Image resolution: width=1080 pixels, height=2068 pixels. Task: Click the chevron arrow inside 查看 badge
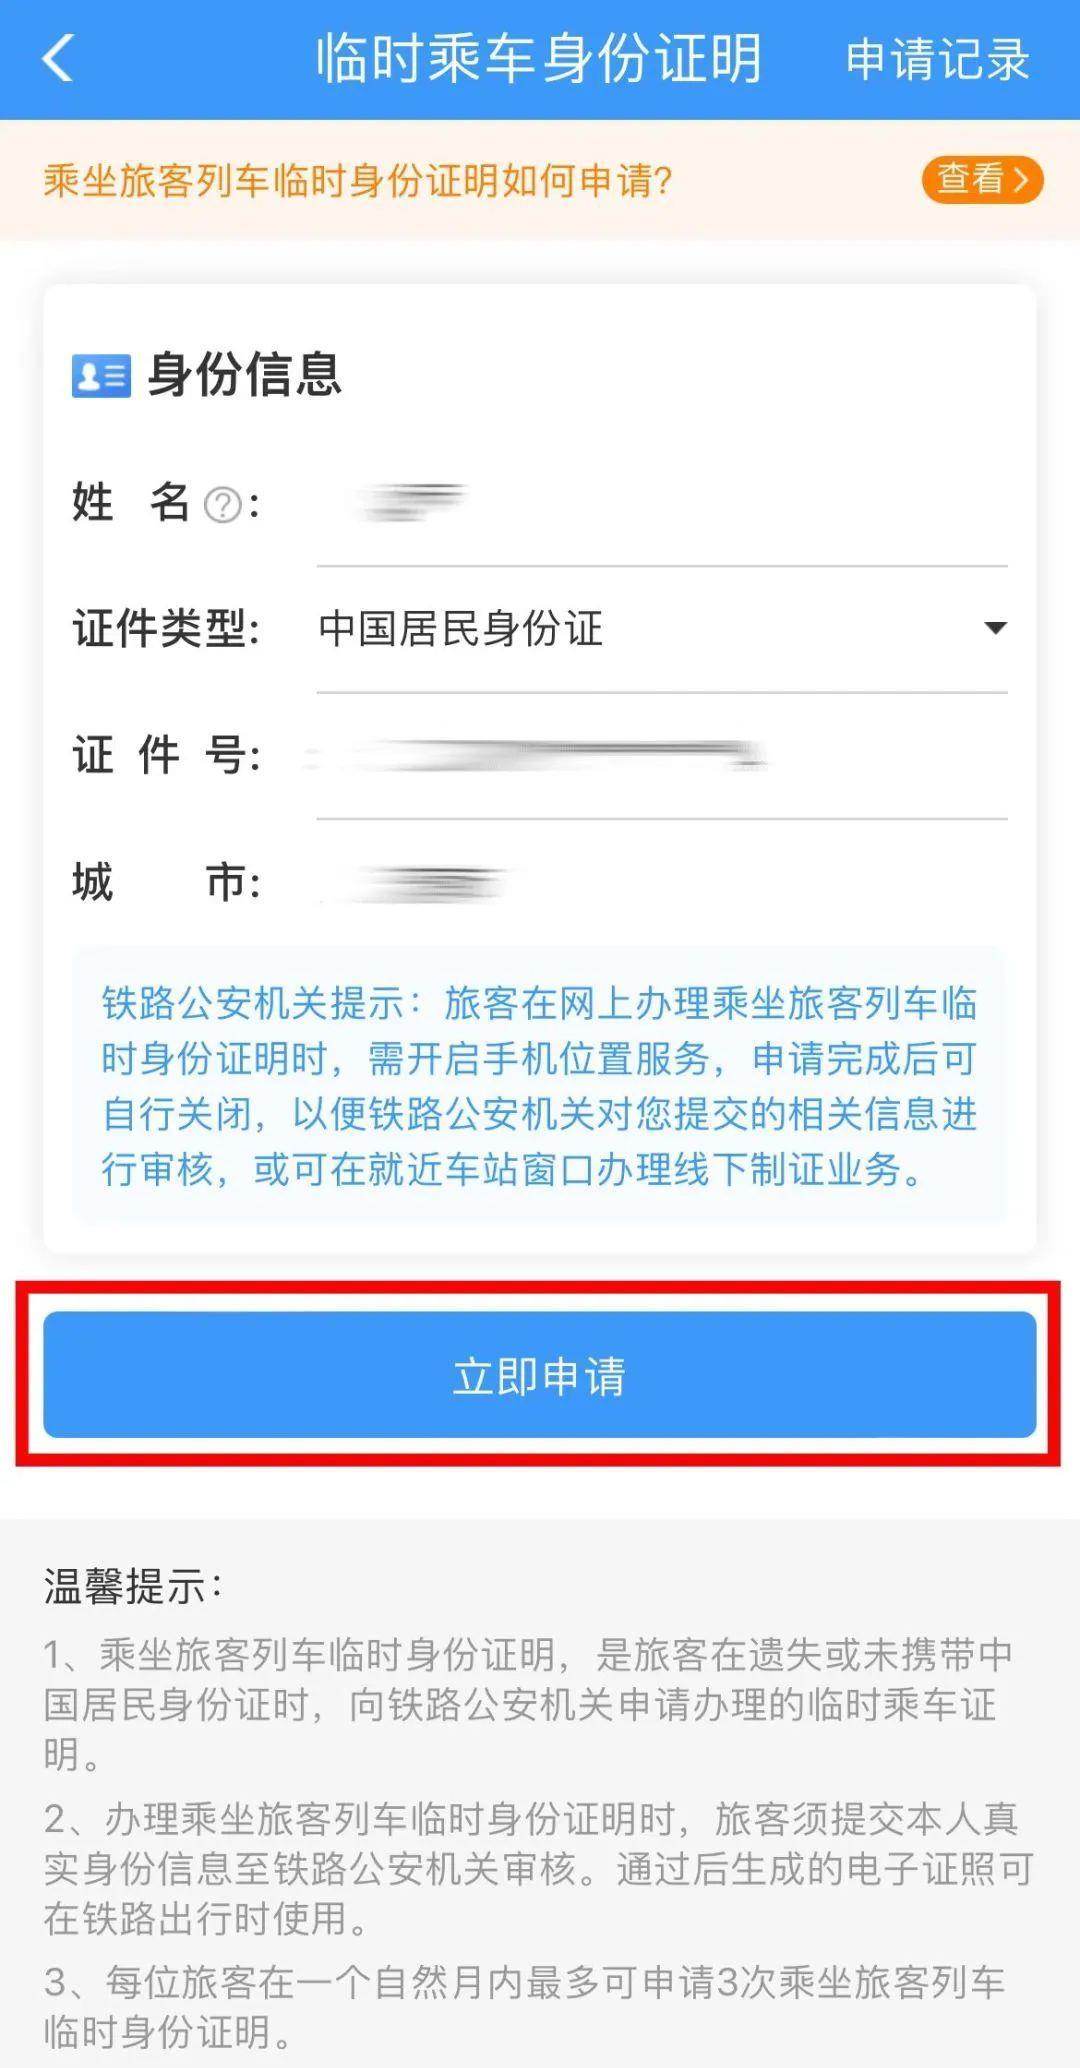pyautogui.click(x=1021, y=180)
